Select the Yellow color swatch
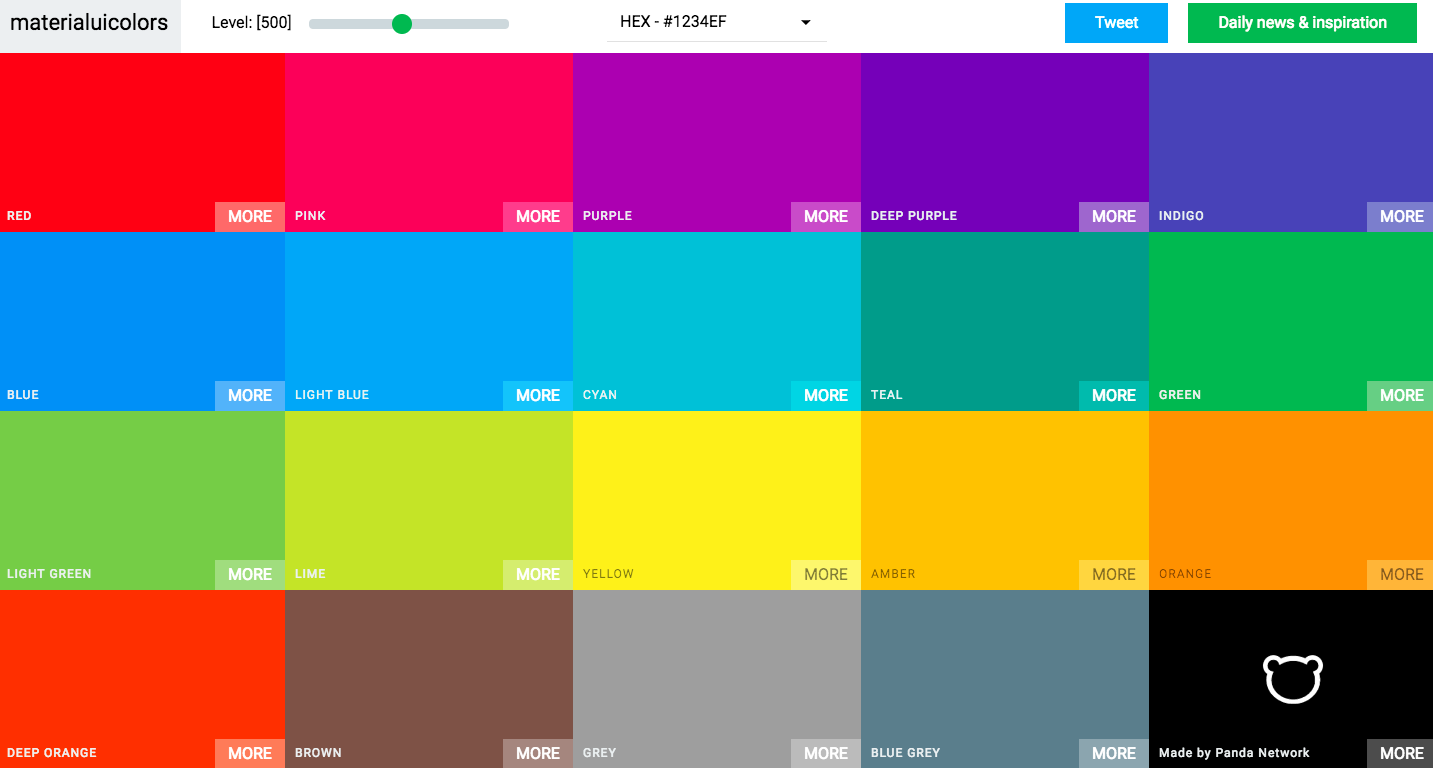 pyautogui.click(x=716, y=490)
